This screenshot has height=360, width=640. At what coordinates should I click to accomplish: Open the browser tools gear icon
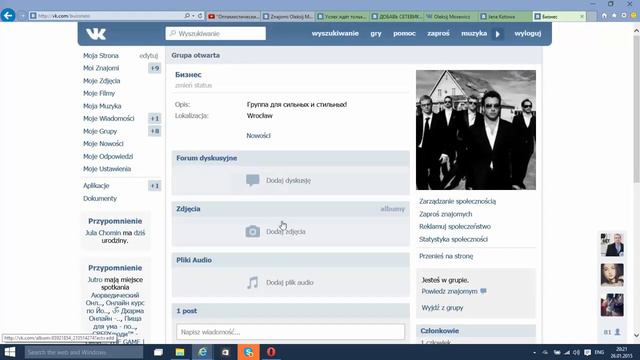[x=624, y=16]
